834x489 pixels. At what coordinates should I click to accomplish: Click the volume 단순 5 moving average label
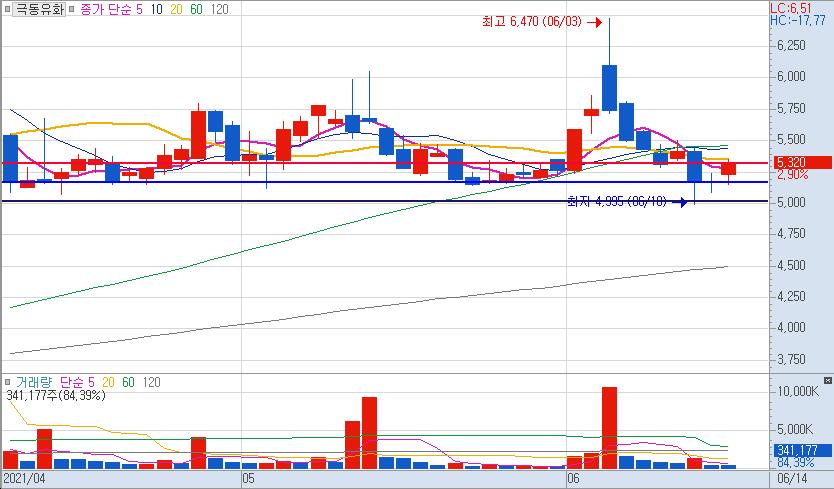(78, 382)
